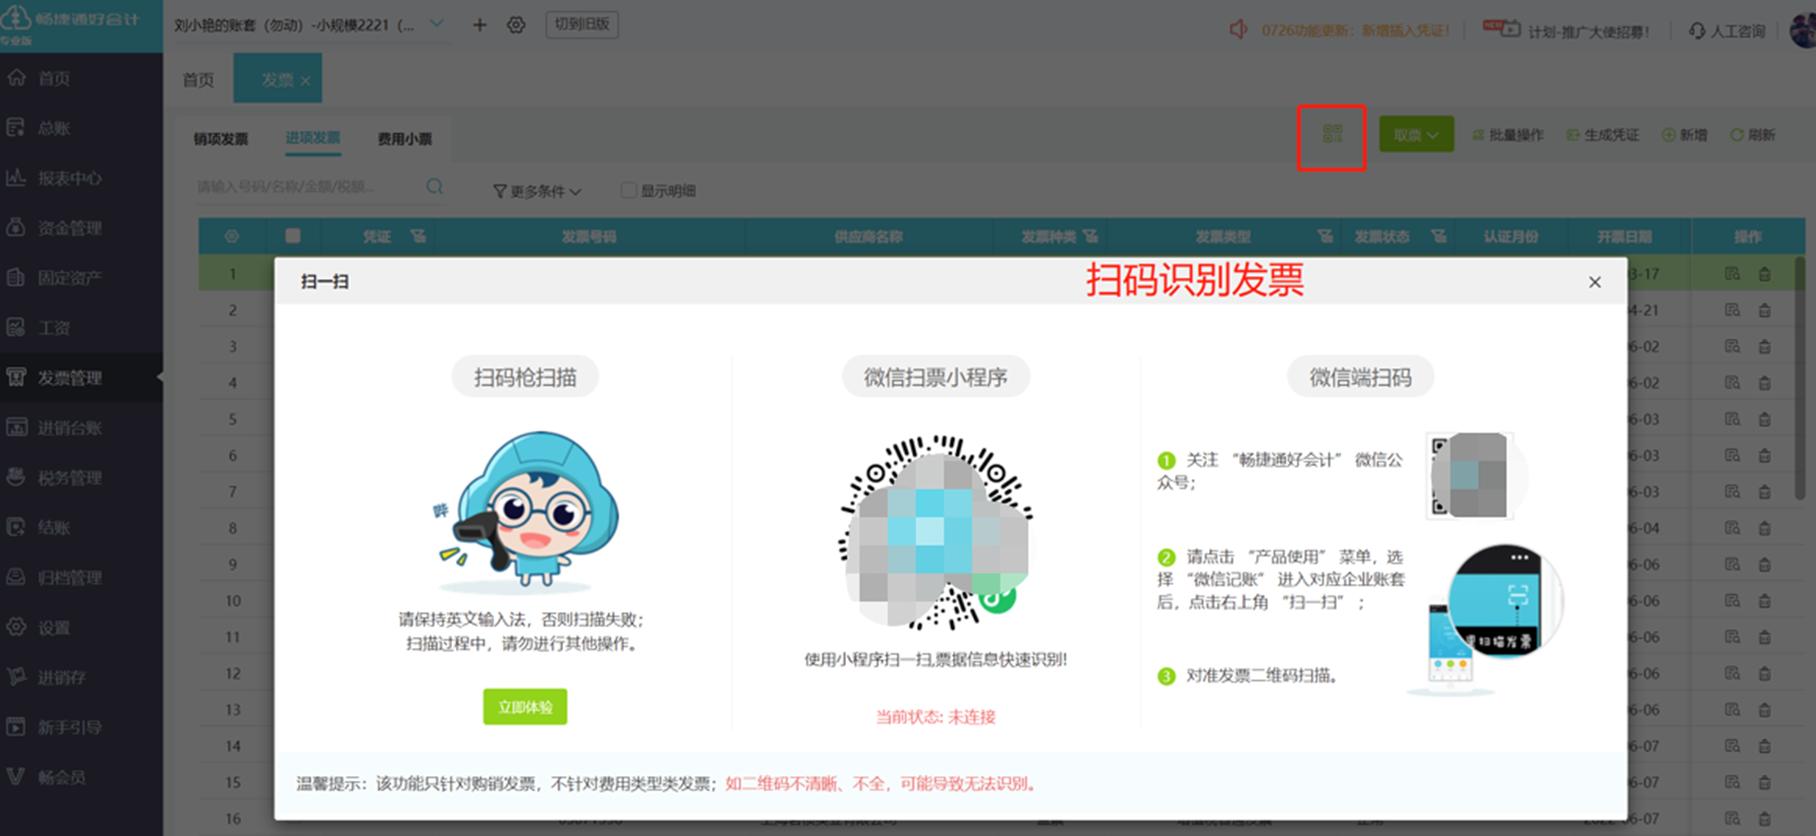Open the 计划-推广大使招募 link
This screenshot has width=1816, height=836.
click(x=1566, y=31)
